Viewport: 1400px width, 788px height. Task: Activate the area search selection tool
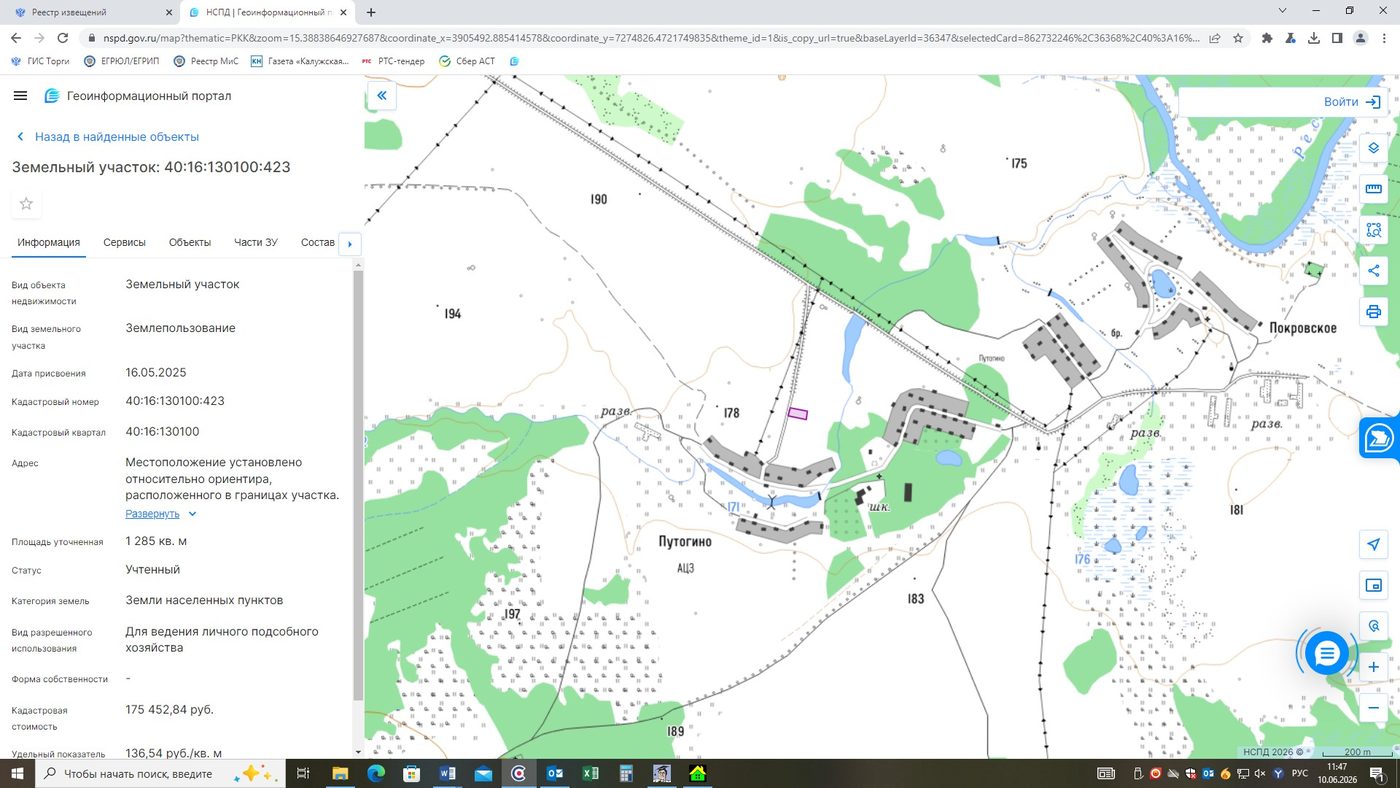click(x=1373, y=230)
